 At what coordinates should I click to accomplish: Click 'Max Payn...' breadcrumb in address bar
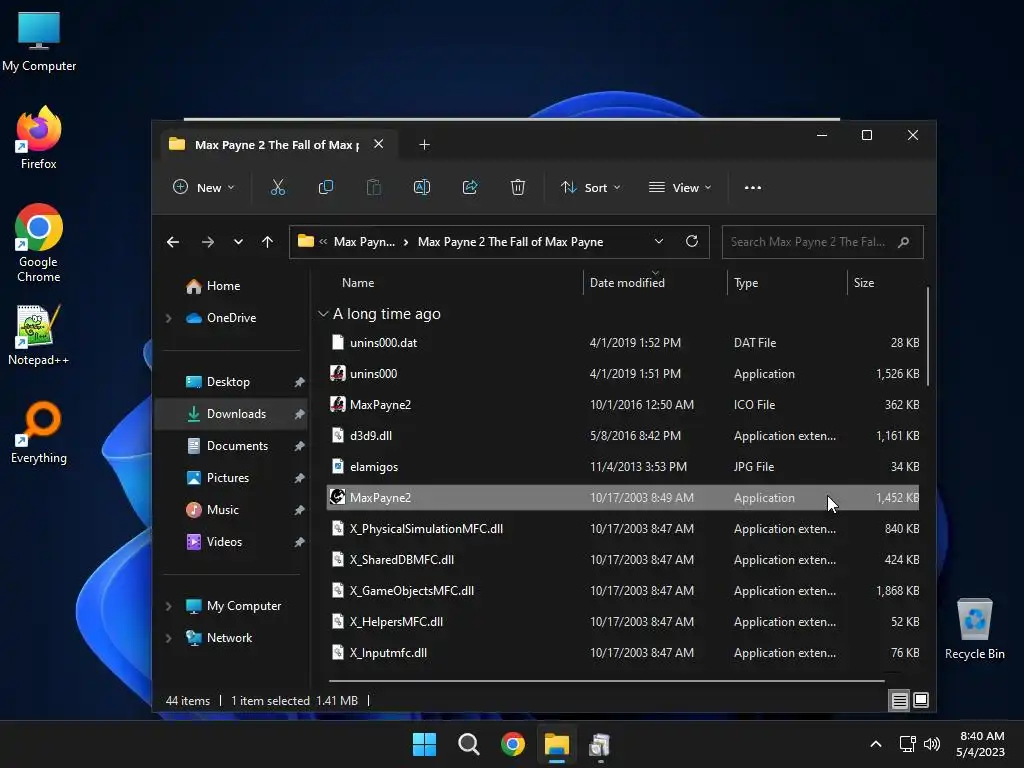(364, 242)
